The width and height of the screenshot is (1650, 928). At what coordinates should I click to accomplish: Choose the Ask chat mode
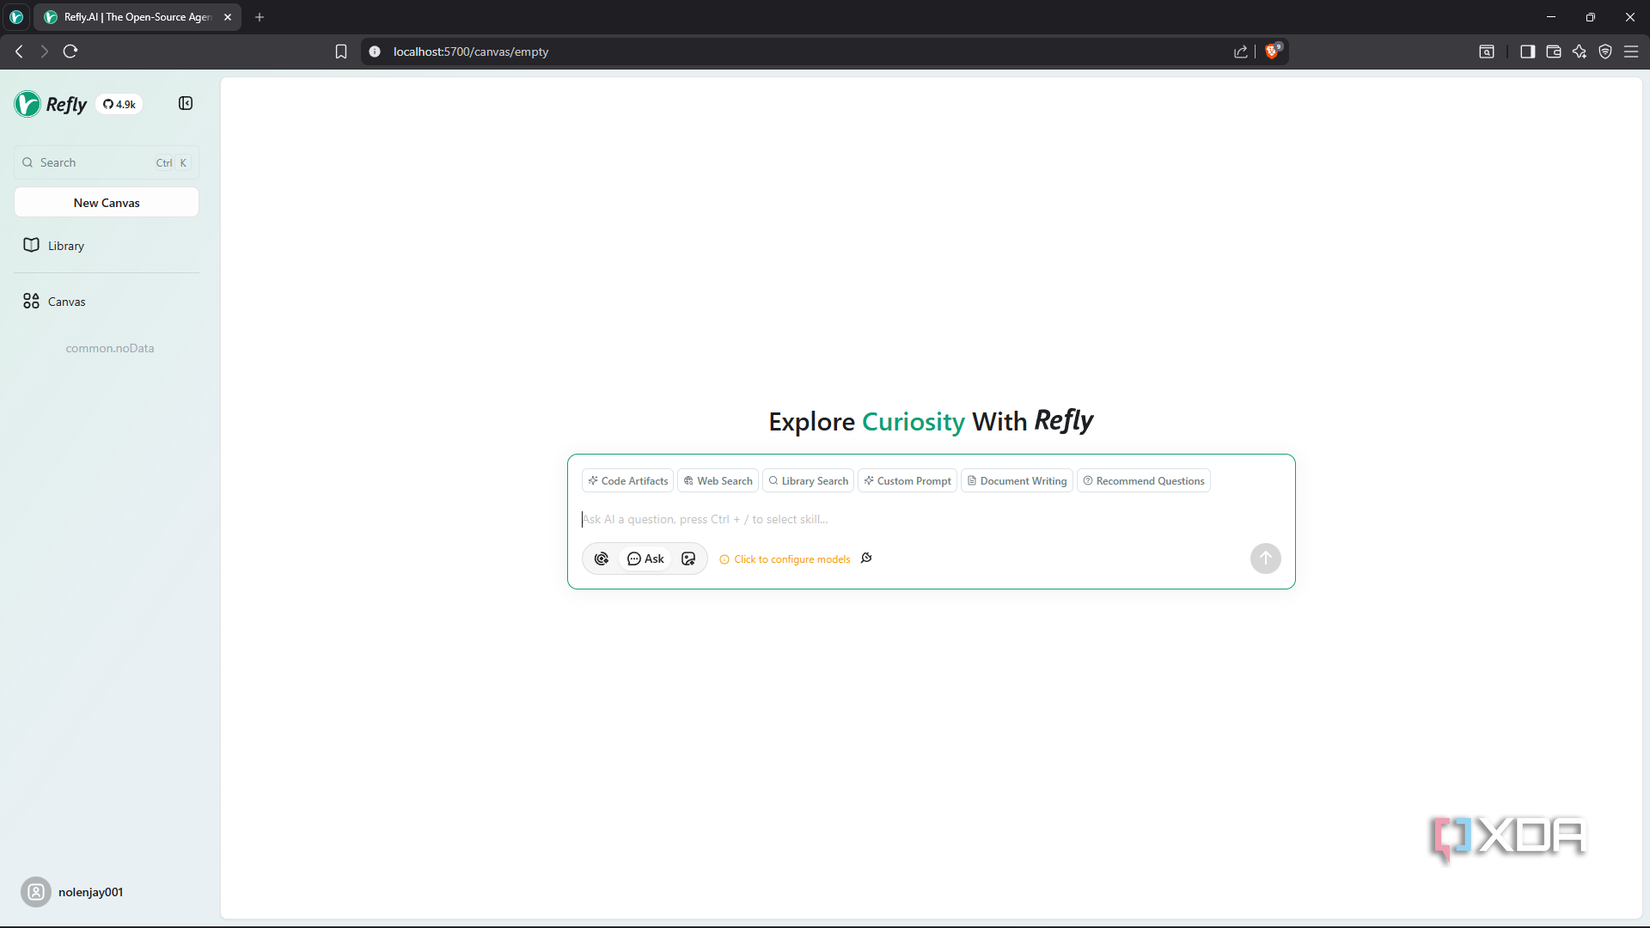click(x=646, y=559)
